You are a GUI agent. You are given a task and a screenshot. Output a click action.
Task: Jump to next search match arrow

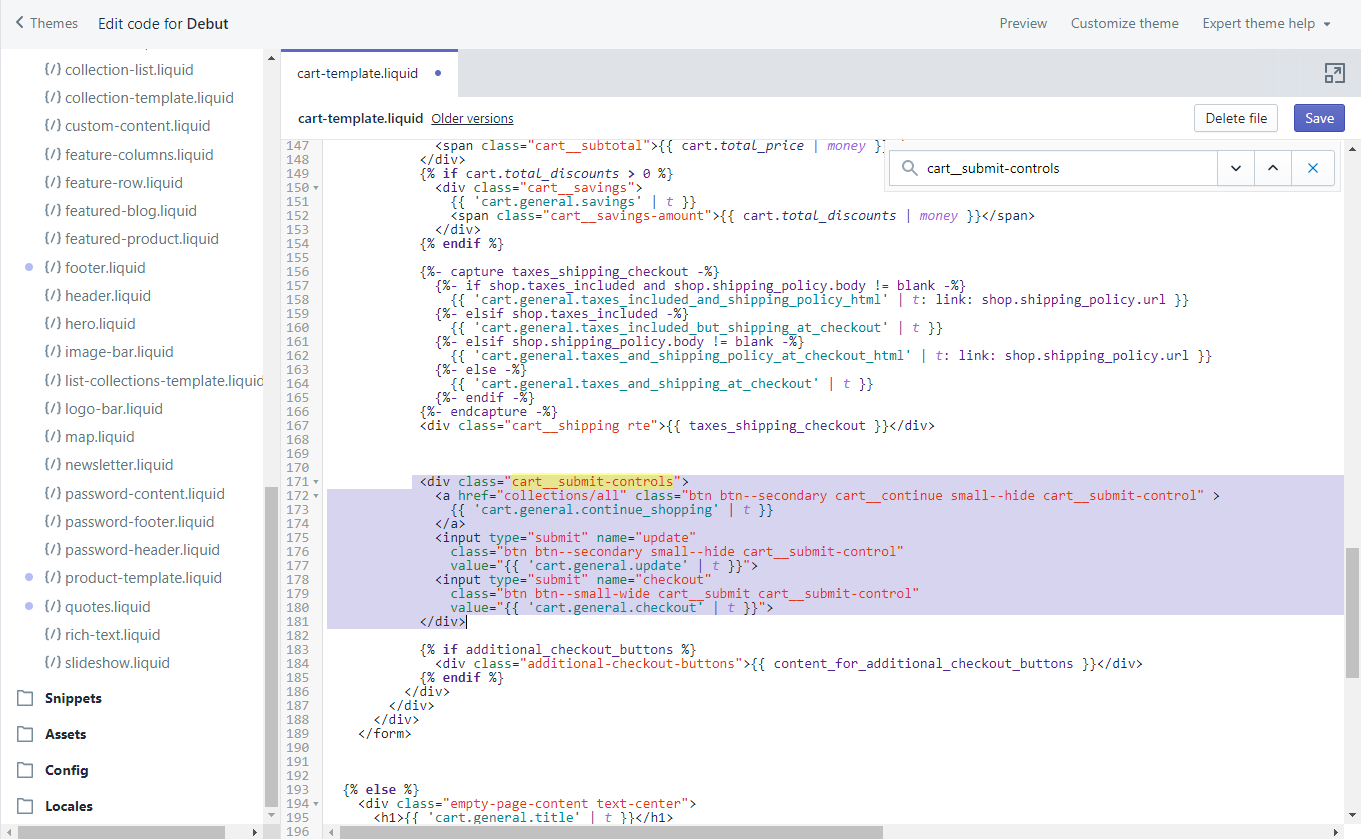1236,168
